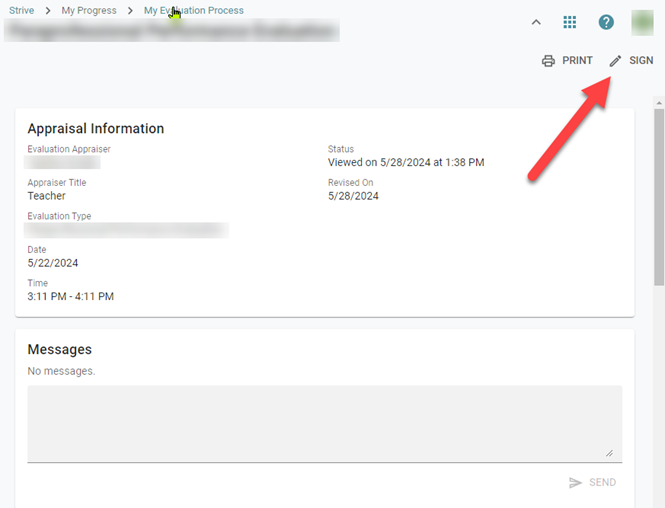
Task: Click the apps grid icon
Action: (569, 22)
